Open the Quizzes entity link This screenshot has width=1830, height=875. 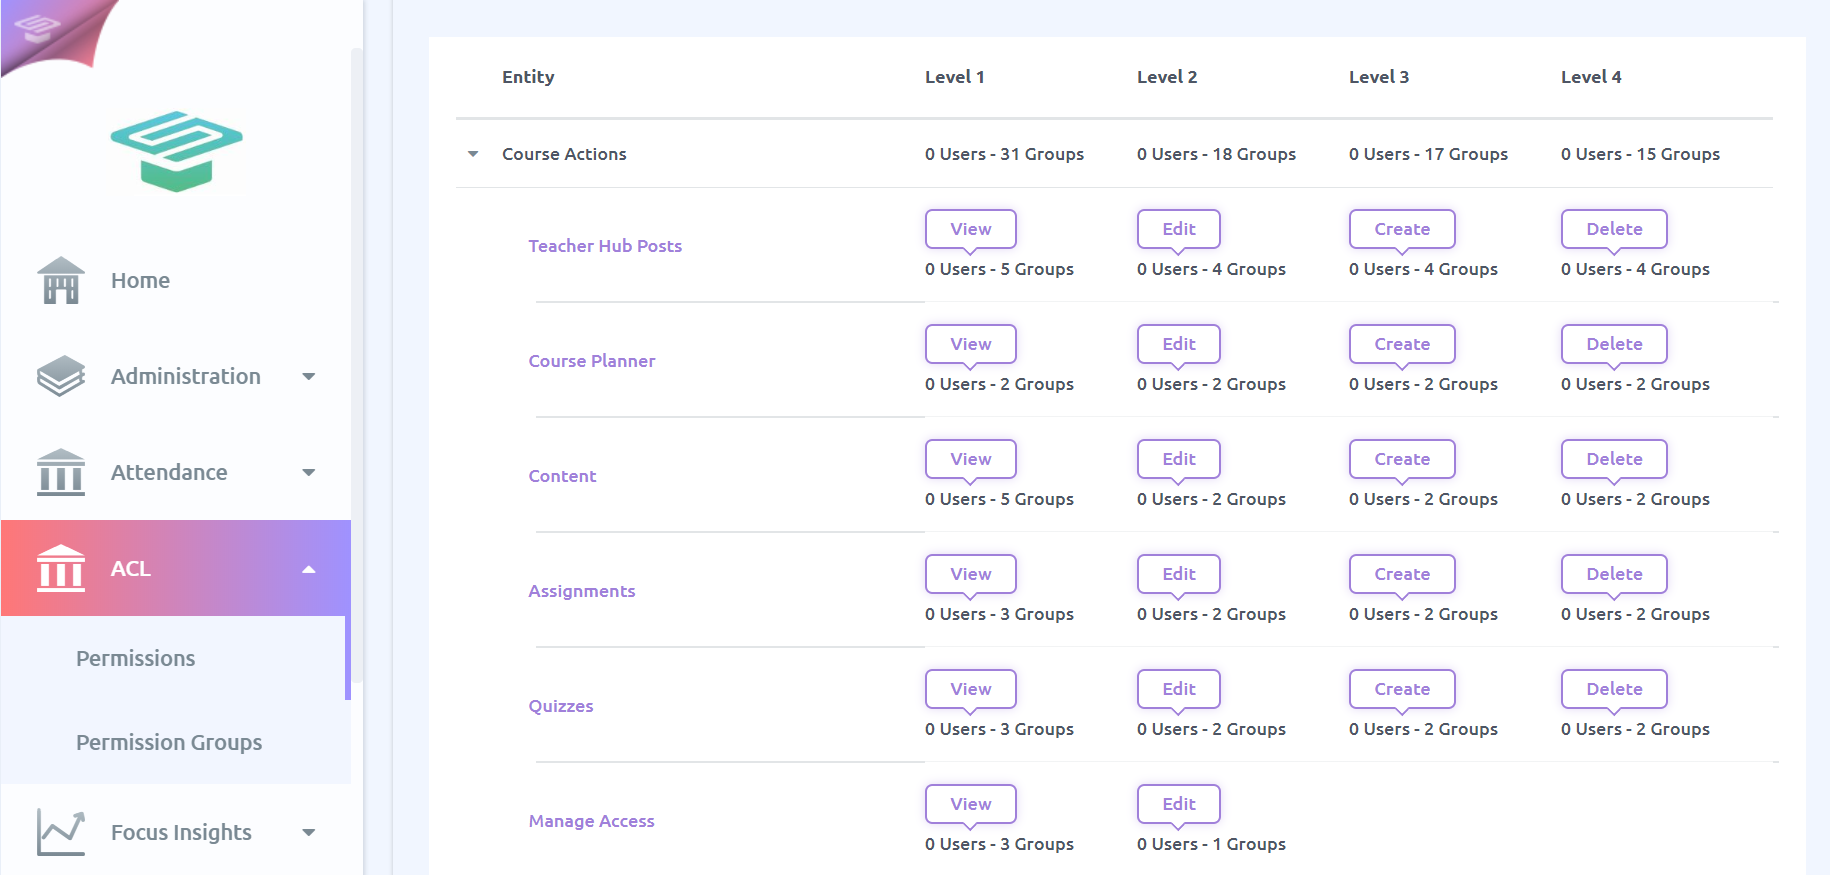coord(561,706)
